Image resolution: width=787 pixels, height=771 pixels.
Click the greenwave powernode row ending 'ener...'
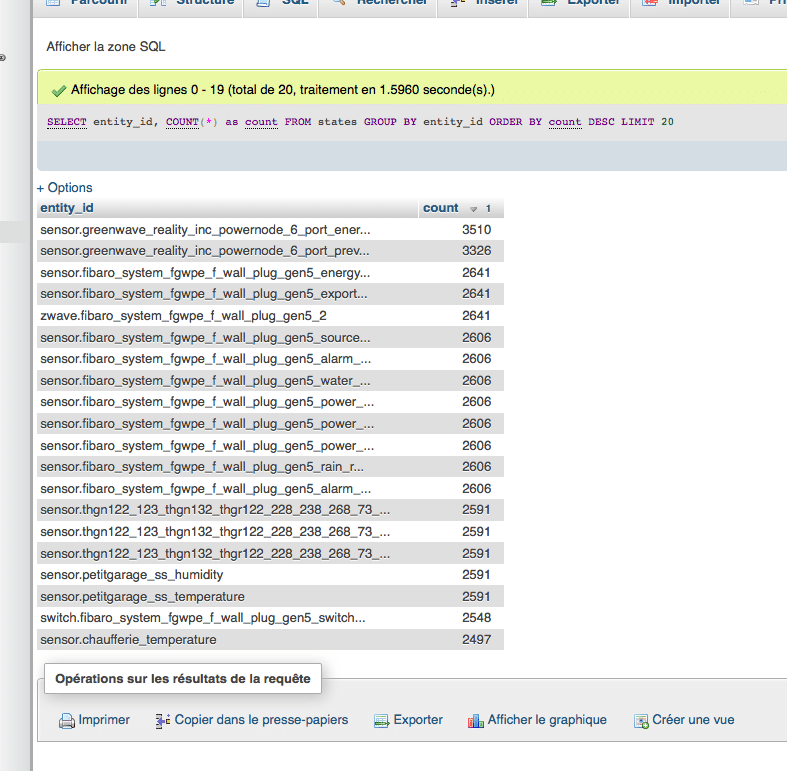(x=270, y=229)
